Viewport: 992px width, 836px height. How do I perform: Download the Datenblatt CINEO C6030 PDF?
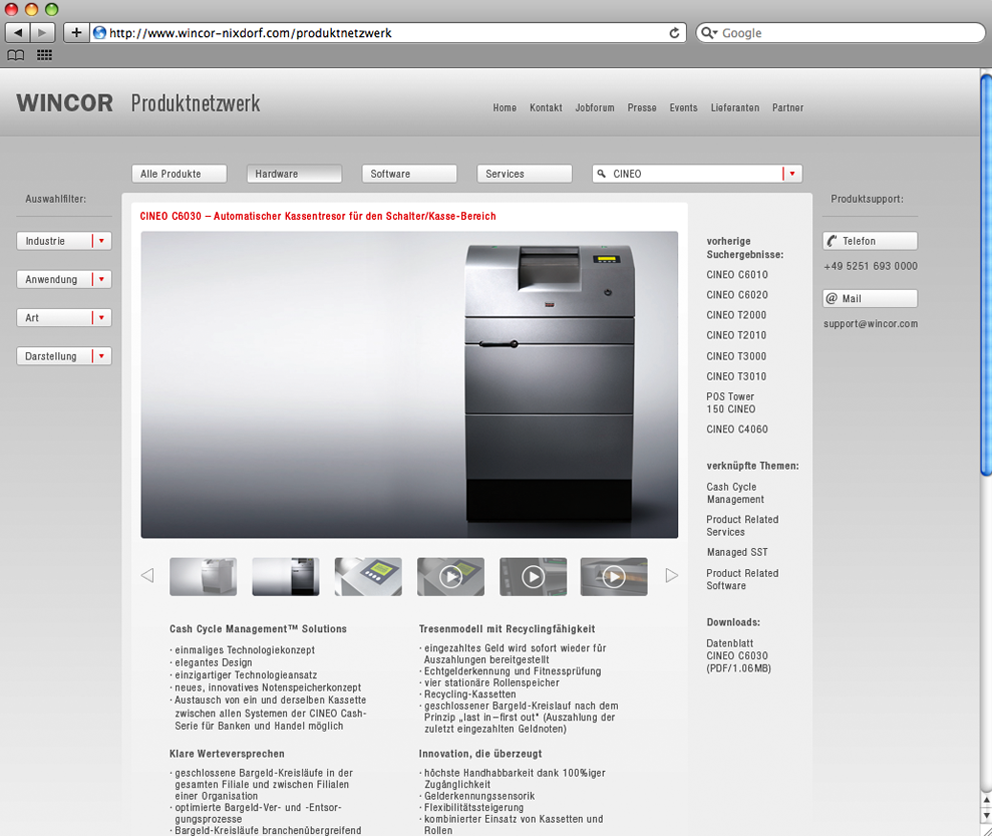click(x=739, y=656)
